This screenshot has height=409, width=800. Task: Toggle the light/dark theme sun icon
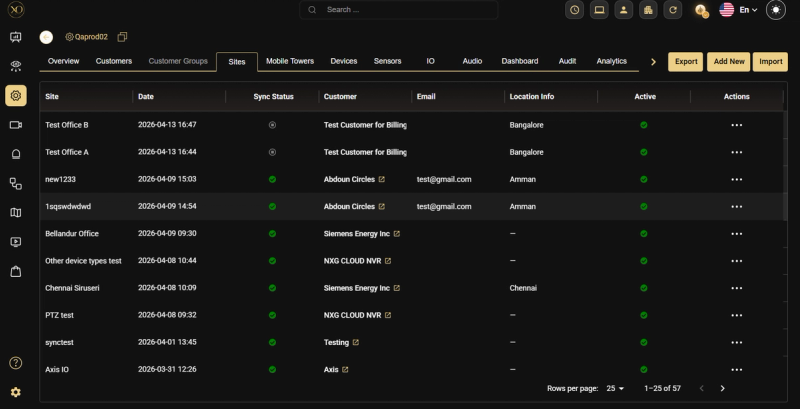pyautogui.click(x=776, y=10)
